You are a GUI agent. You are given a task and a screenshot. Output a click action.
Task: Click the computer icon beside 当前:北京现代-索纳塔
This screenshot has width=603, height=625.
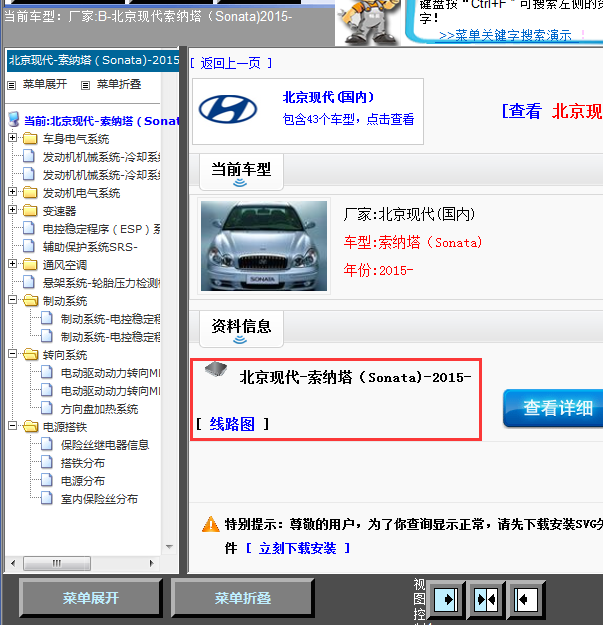pyautogui.click(x=14, y=119)
